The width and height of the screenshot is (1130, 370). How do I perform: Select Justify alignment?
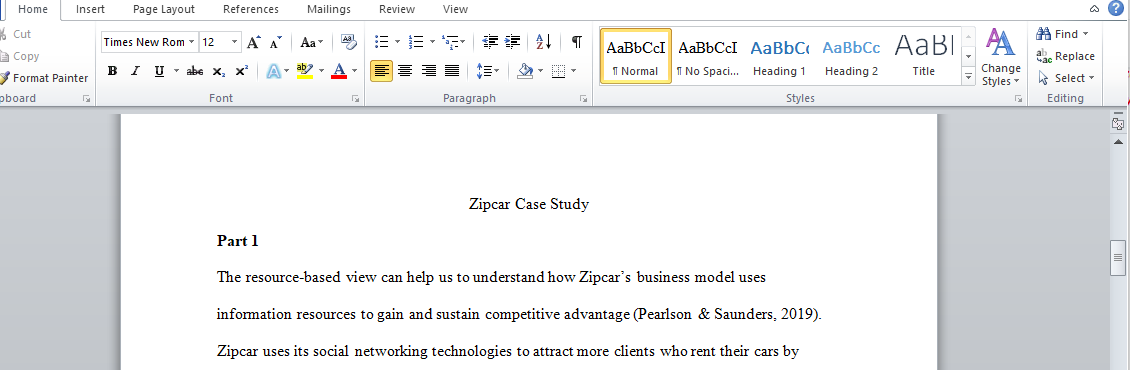point(452,71)
